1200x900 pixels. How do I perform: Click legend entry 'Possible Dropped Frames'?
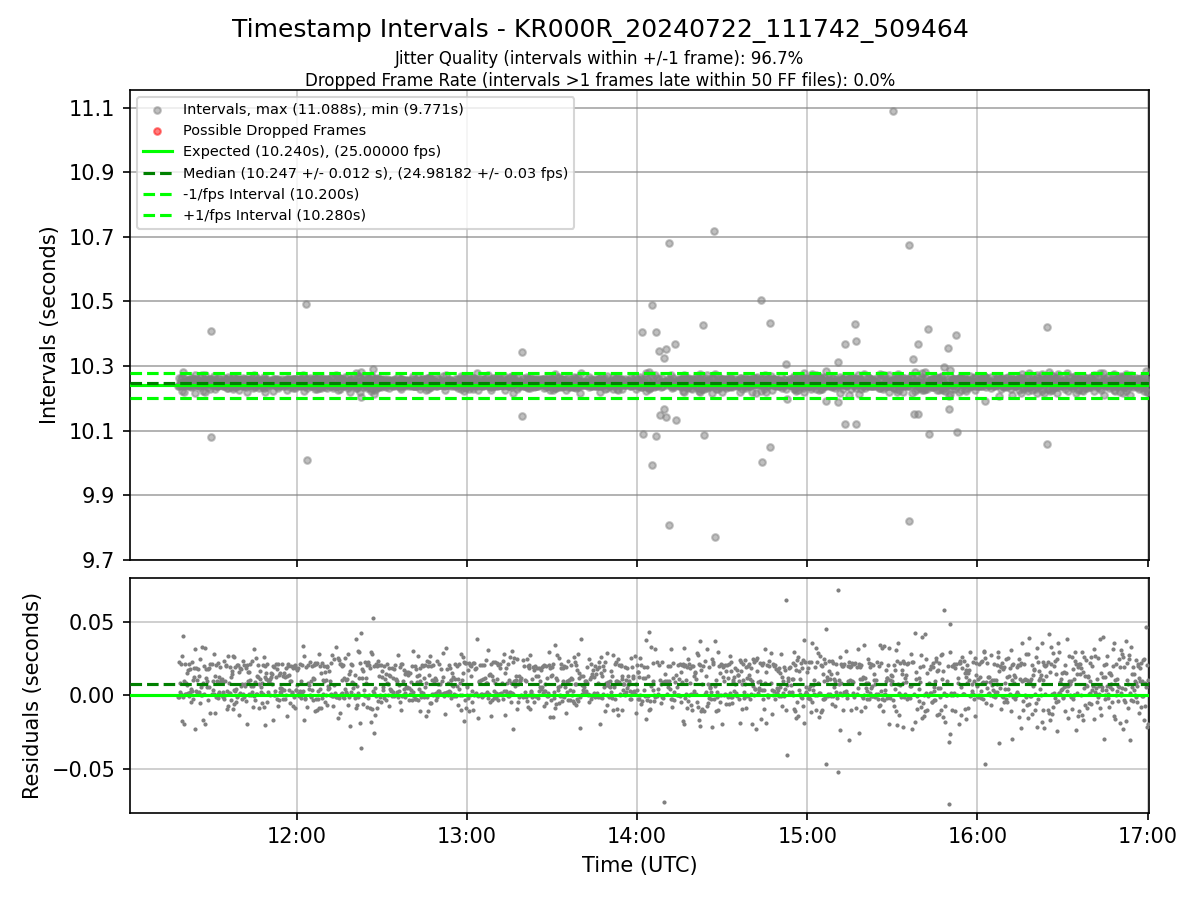pos(274,130)
